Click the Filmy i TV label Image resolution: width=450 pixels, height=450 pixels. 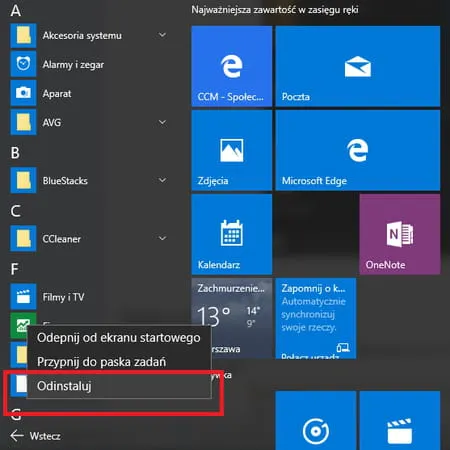pyautogui.click(x=63, y=297)
